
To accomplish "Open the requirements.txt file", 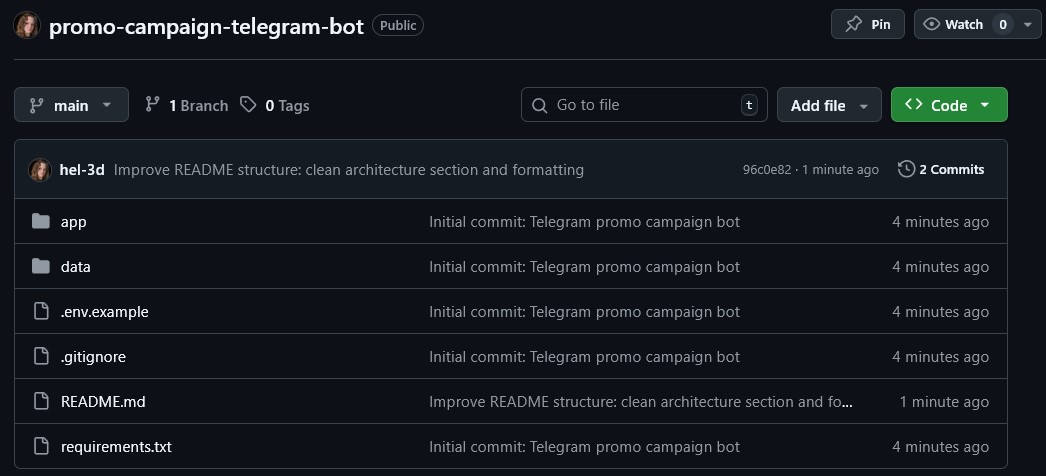I will click(x=116, y=447).
